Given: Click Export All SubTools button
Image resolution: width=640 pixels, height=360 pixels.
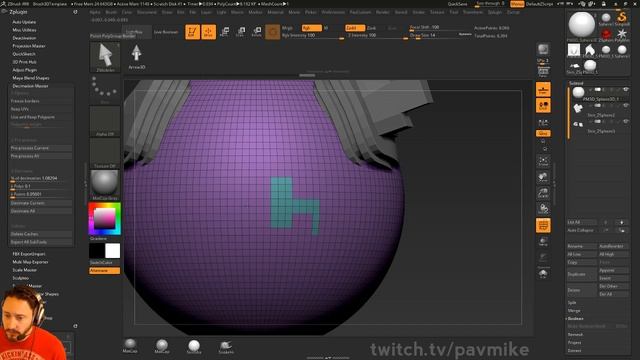Looking at the screenshot, I should 41,242.
